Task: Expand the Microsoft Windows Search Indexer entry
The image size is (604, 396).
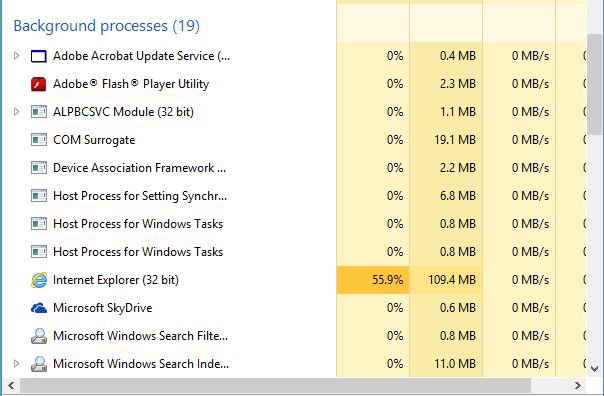Action: pos(16,364)
